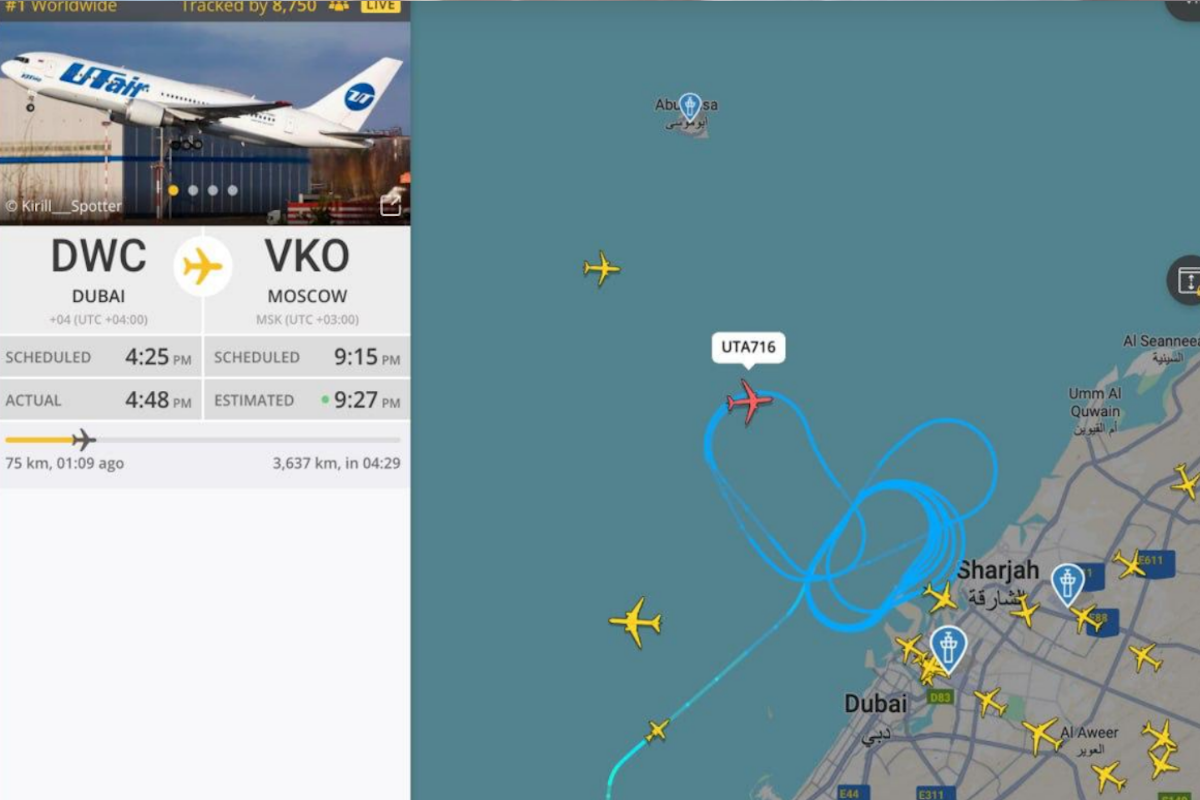Viewport: 1200px width, 800px height.
Task: Click the LIVE badge
Action: click(380, 6)
